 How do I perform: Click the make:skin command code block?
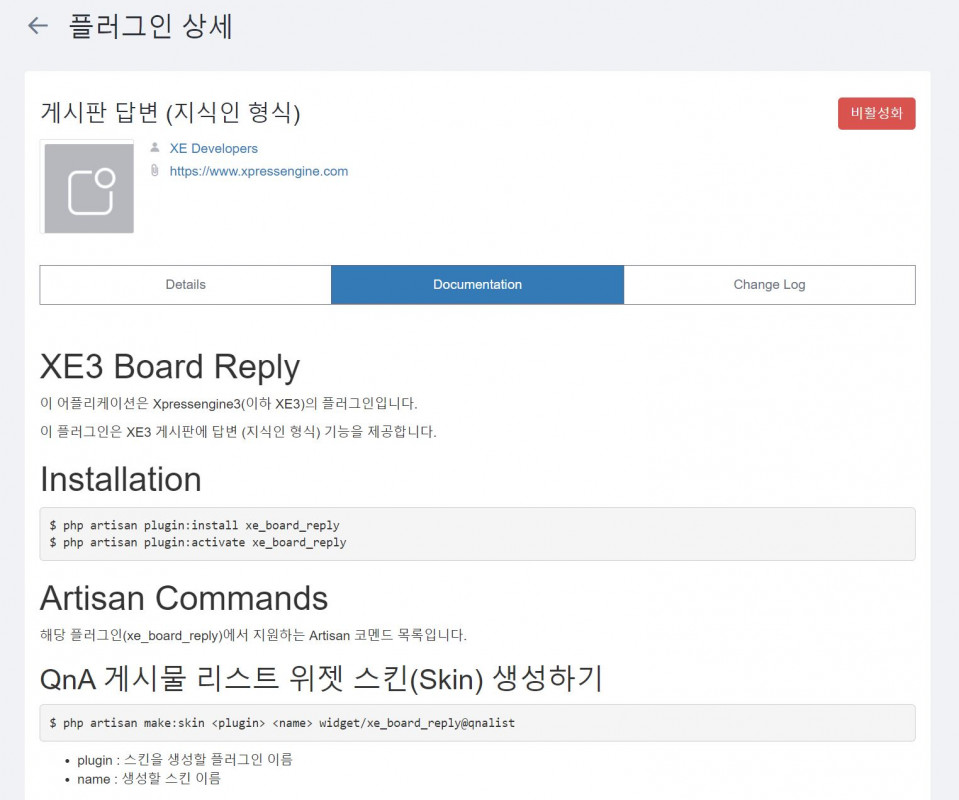(x=477, y=722)
